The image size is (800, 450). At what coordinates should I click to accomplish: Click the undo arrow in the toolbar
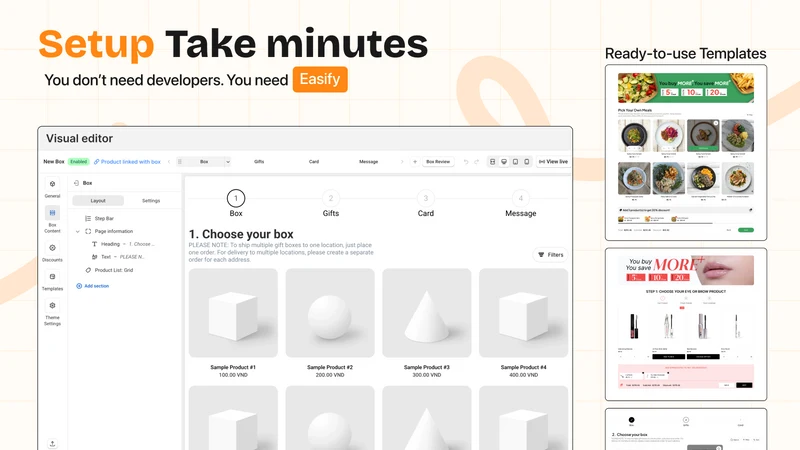pyautogui.click(x=466, y=162)
